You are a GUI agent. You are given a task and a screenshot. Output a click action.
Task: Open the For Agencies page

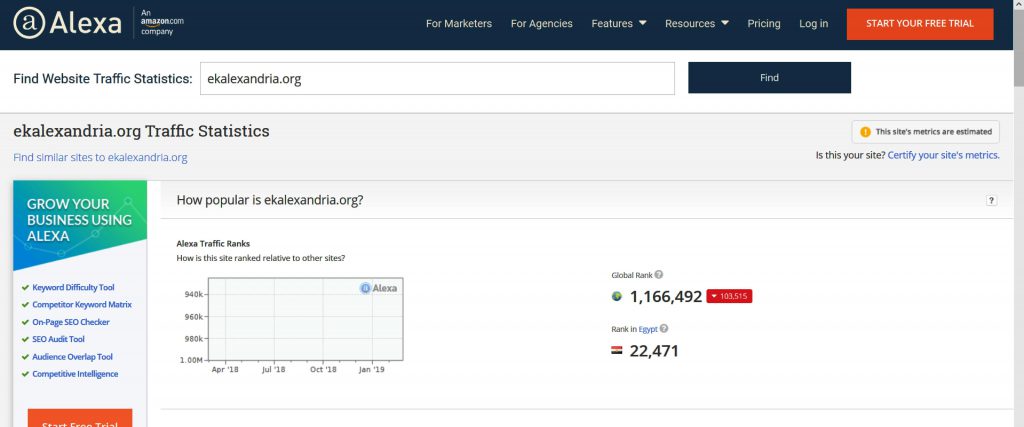pos(541,24)
